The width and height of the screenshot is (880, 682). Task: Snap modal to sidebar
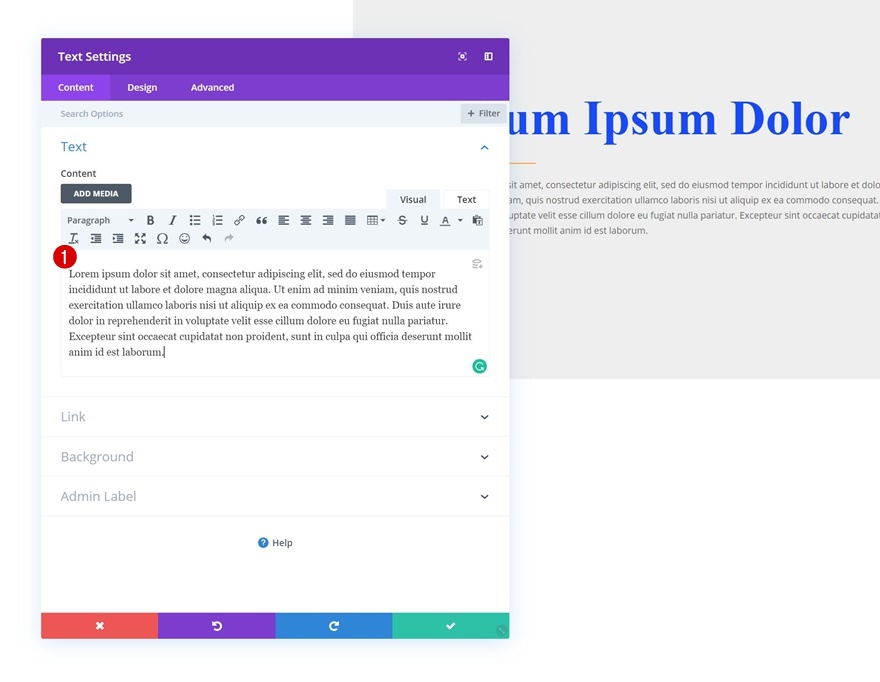tap(488, 56)
